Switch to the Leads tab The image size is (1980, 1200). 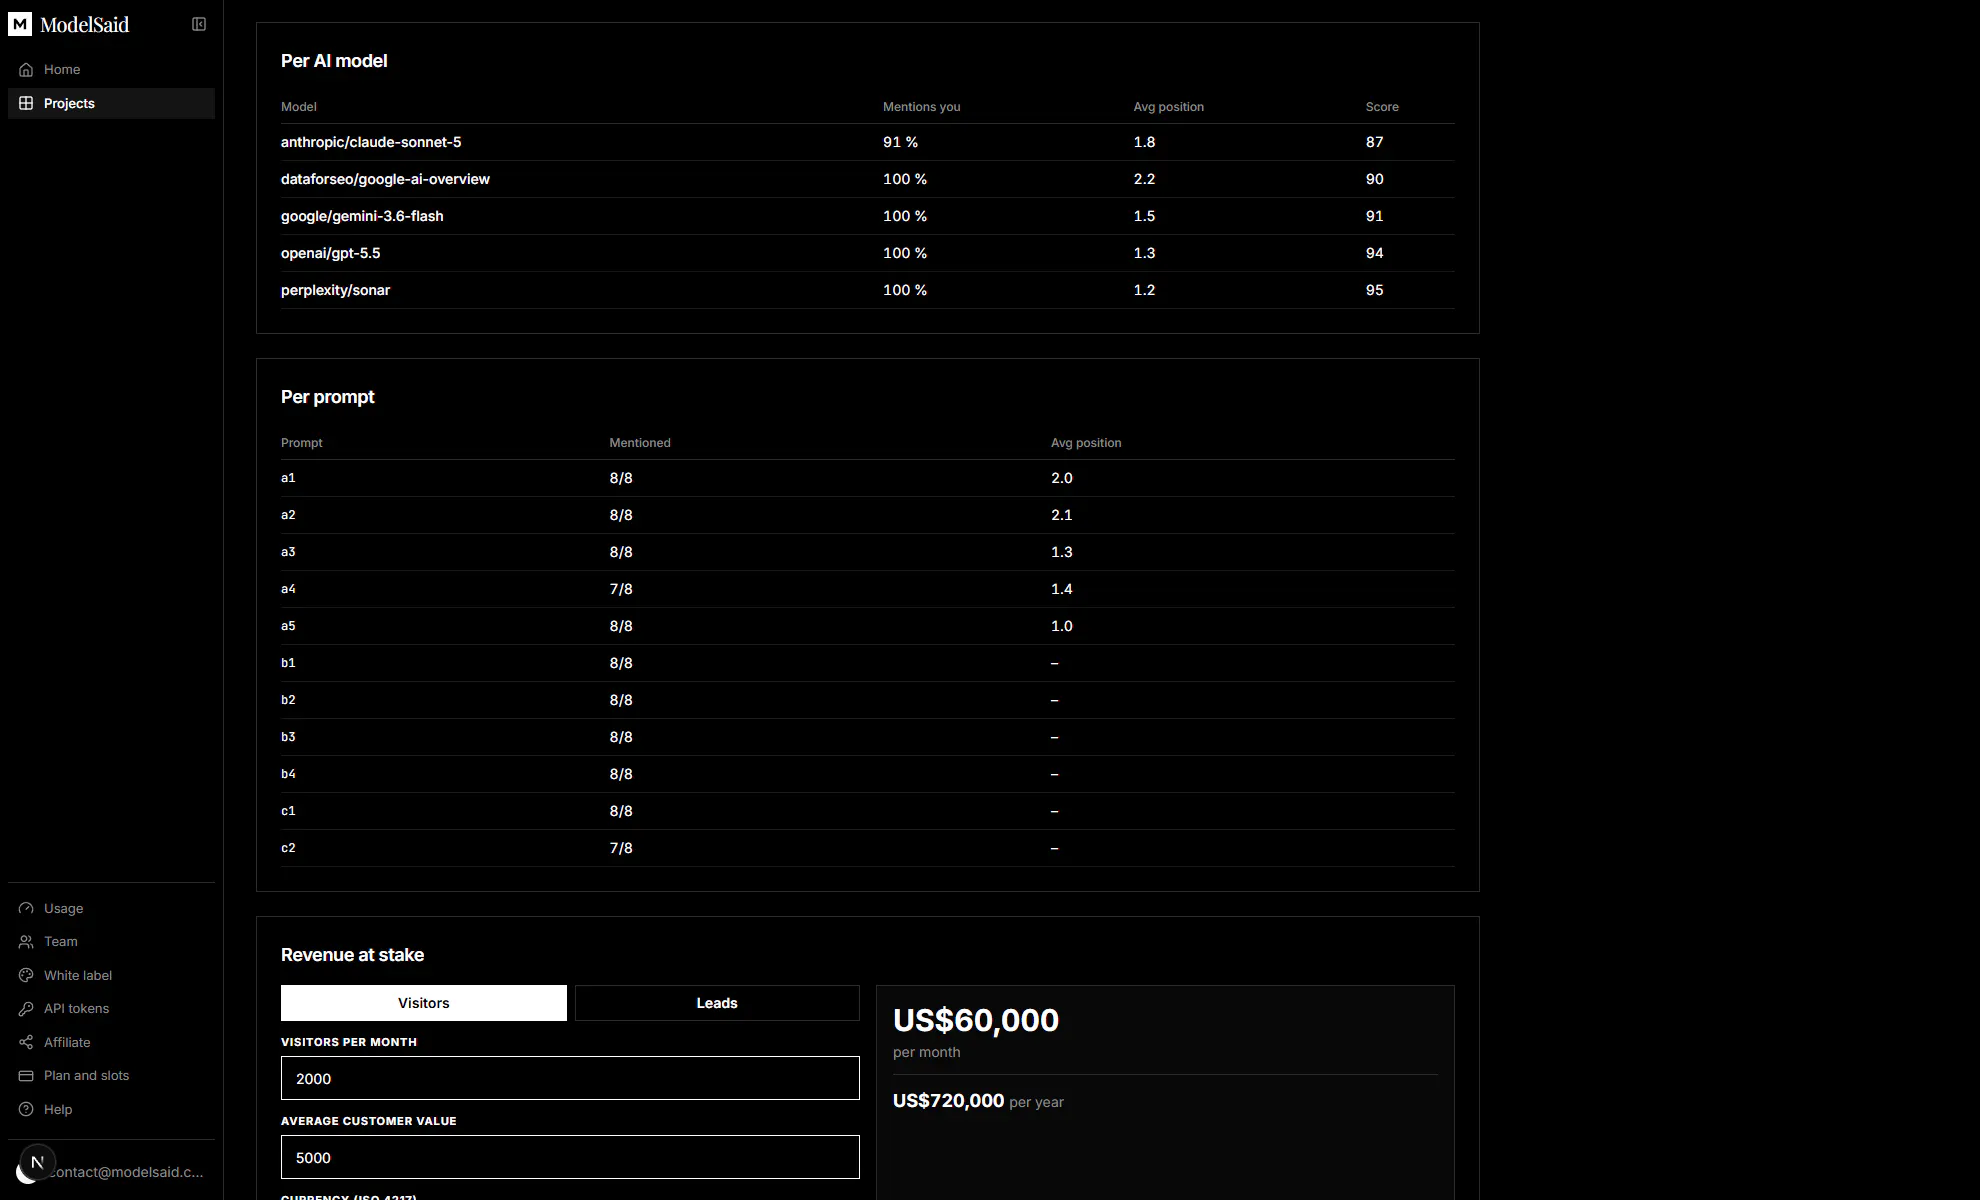pos(717,1003)
